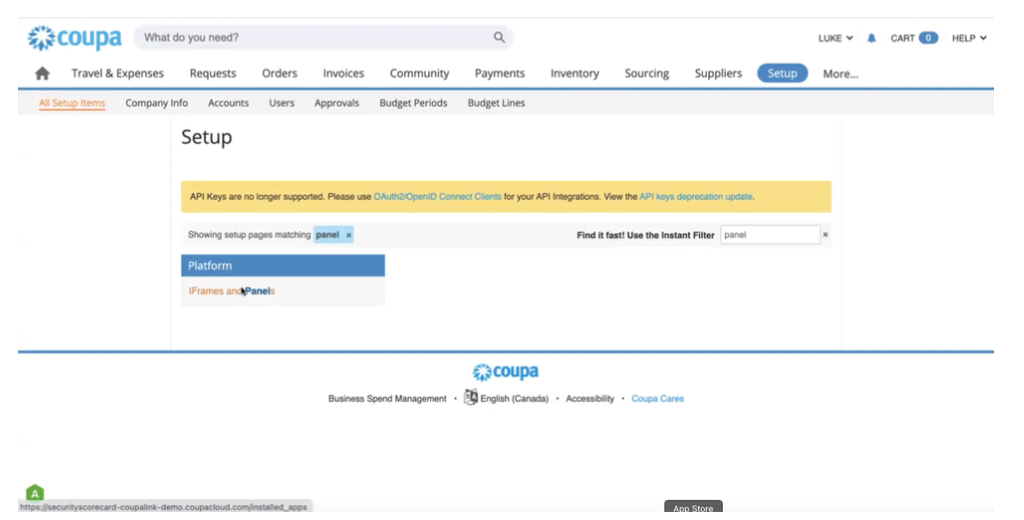The height and width of the screenshot is (520, 1024).
Task: Click the Coupa logo in header
Action: click(x=74, y=38)
